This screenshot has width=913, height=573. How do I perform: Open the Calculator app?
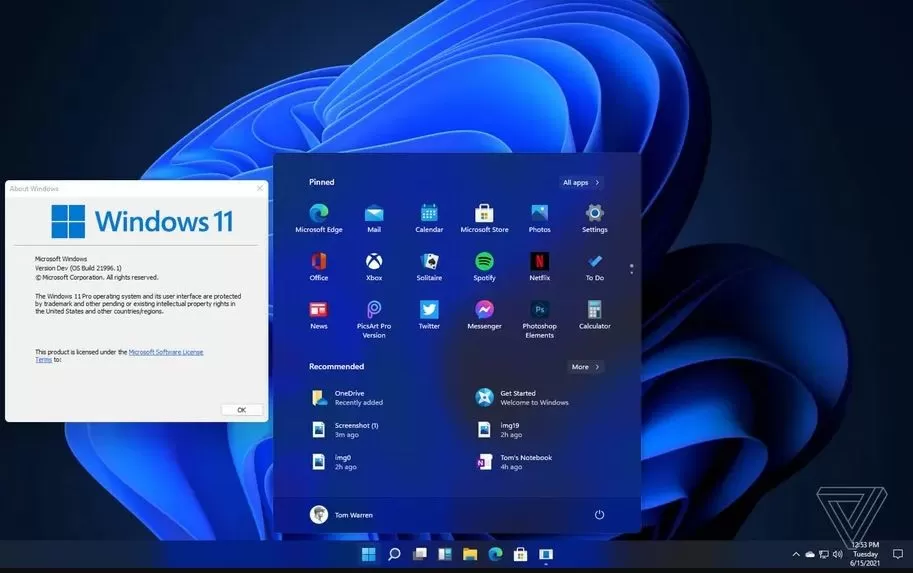(594, 310)
